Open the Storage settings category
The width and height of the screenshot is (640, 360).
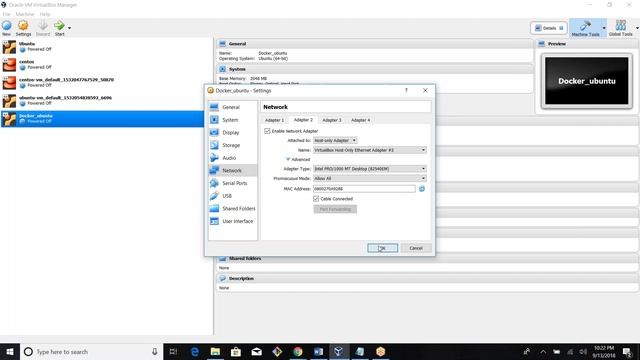233,145
